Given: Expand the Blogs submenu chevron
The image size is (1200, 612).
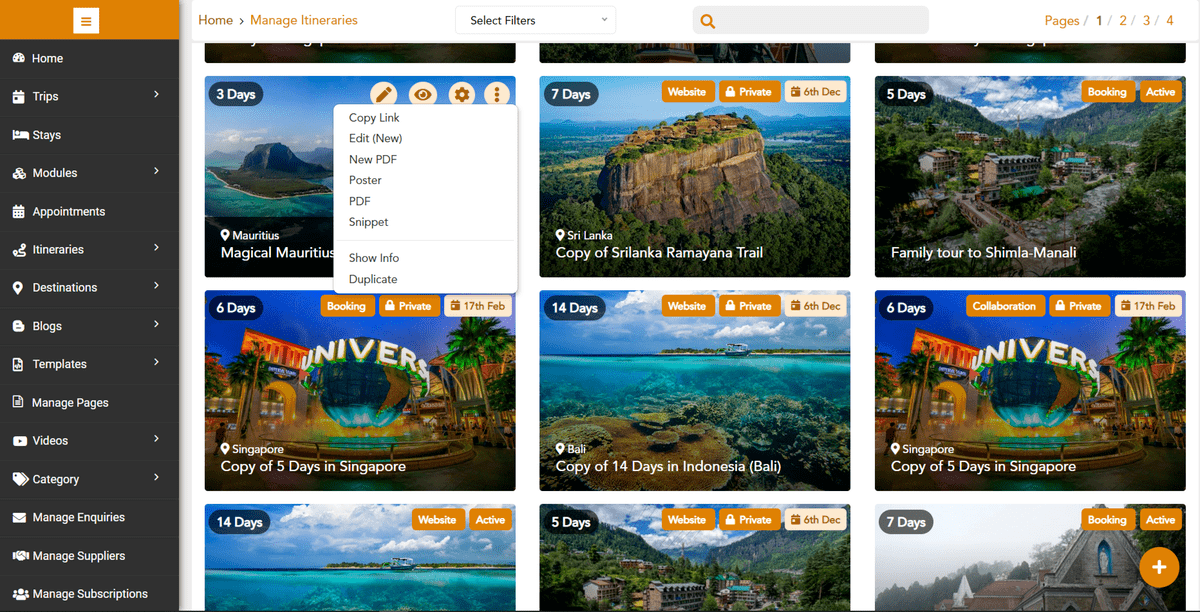Looking at the screenshot, I should click(x=157, y=324).
